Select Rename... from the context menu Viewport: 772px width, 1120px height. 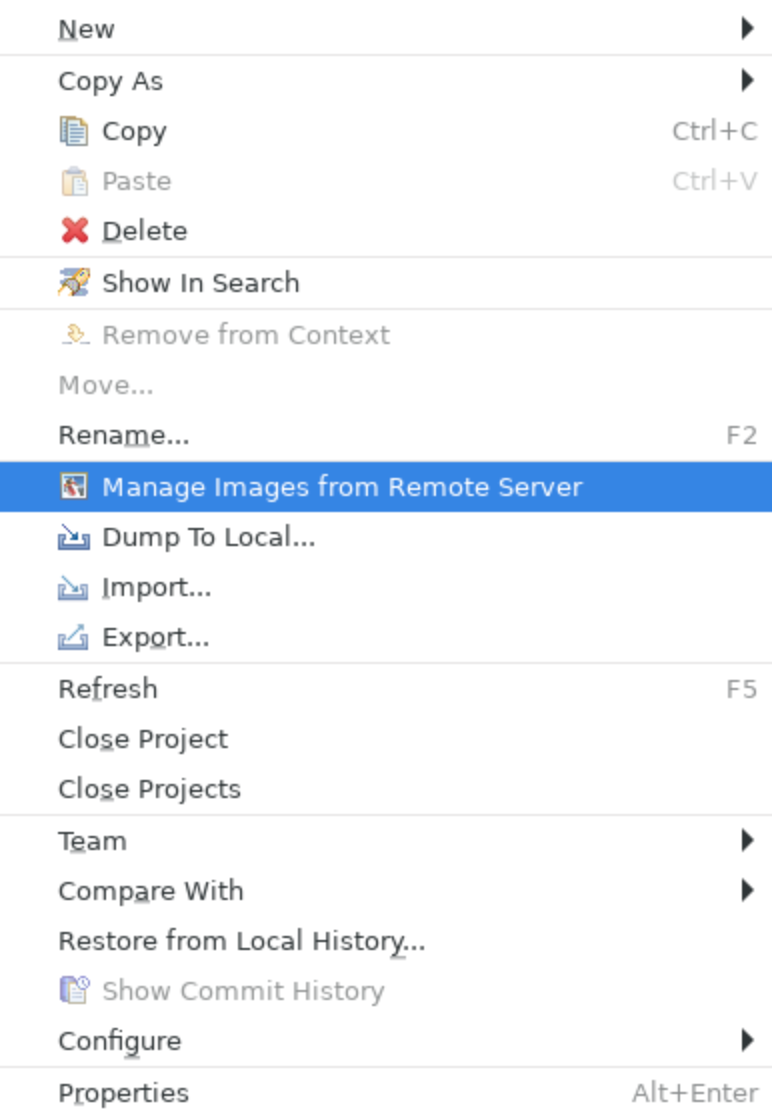click(386, 436)
